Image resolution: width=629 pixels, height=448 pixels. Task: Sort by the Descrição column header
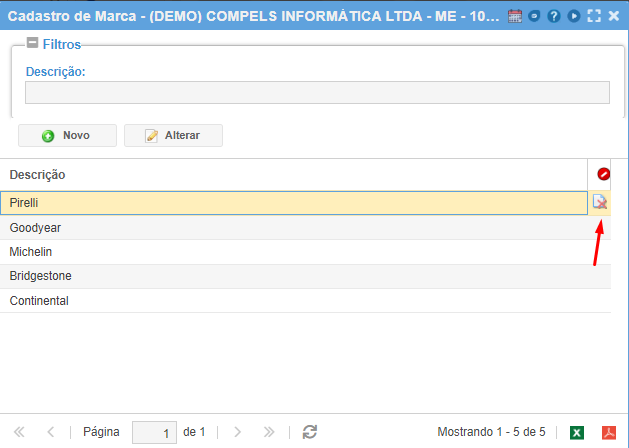[x=294, y=175]
